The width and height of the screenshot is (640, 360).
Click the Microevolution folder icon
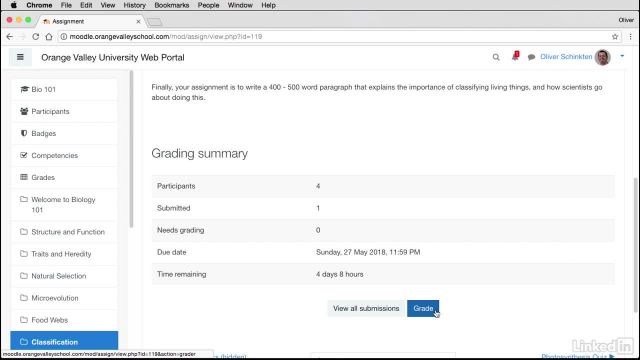24,298
